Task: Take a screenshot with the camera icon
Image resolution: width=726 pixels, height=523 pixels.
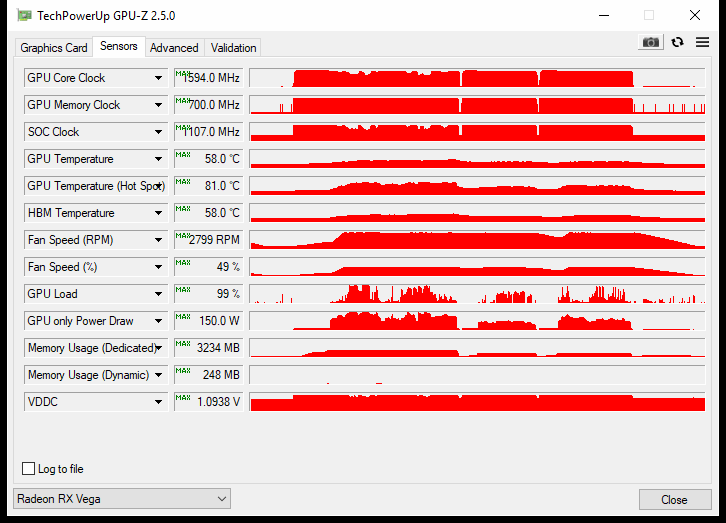Action: (x=651, y=43)
